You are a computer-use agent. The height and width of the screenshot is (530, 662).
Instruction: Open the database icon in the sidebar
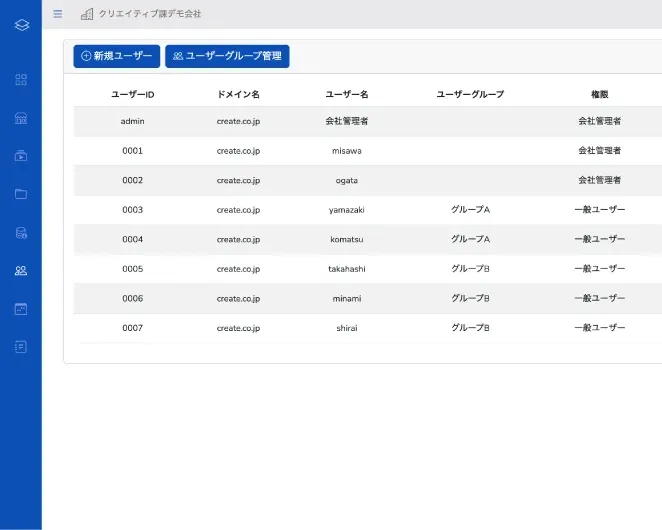(21, 233)
